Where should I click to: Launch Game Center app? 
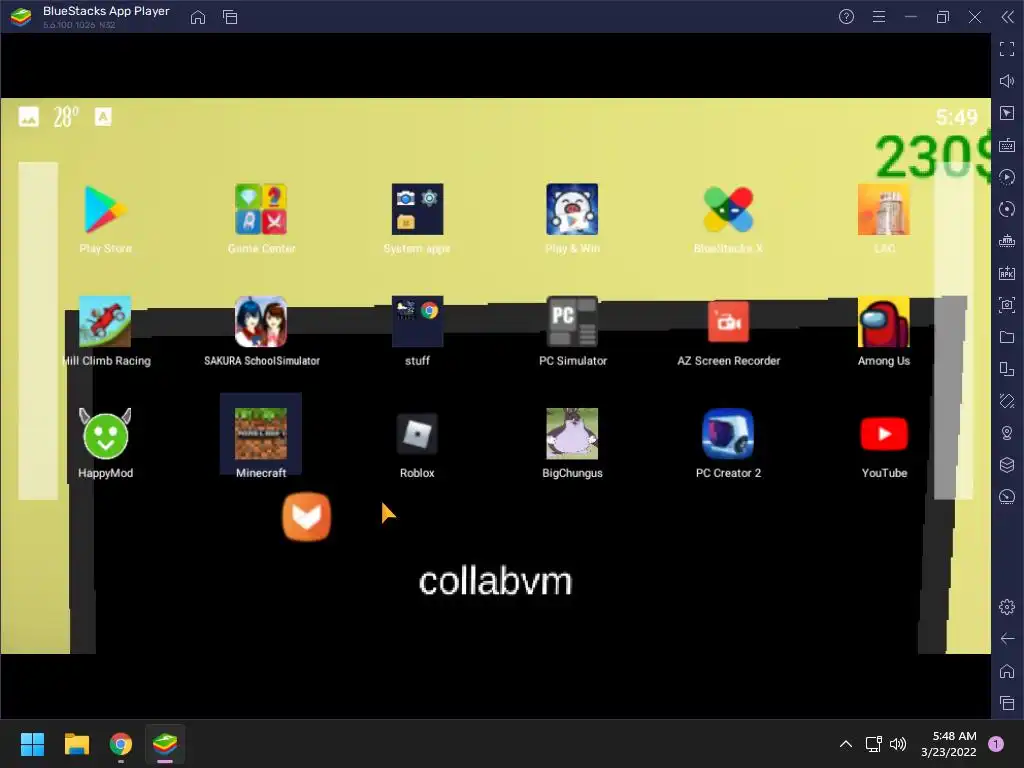point(261,210)
